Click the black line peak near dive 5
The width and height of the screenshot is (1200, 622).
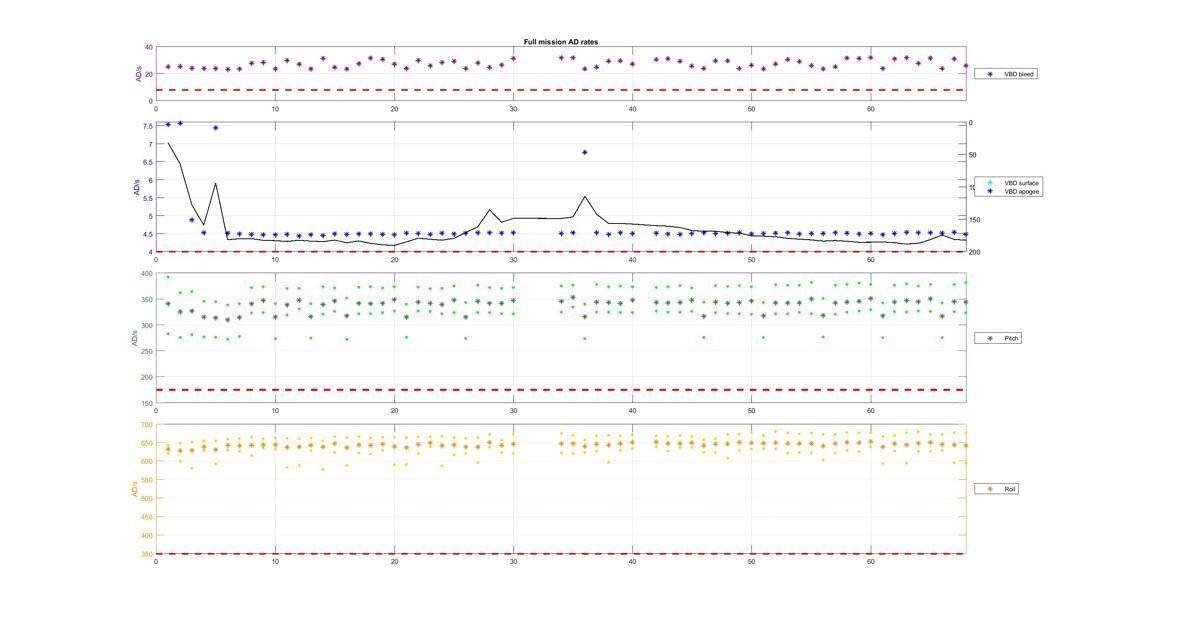pyautogui.click(x=215, y=183)
